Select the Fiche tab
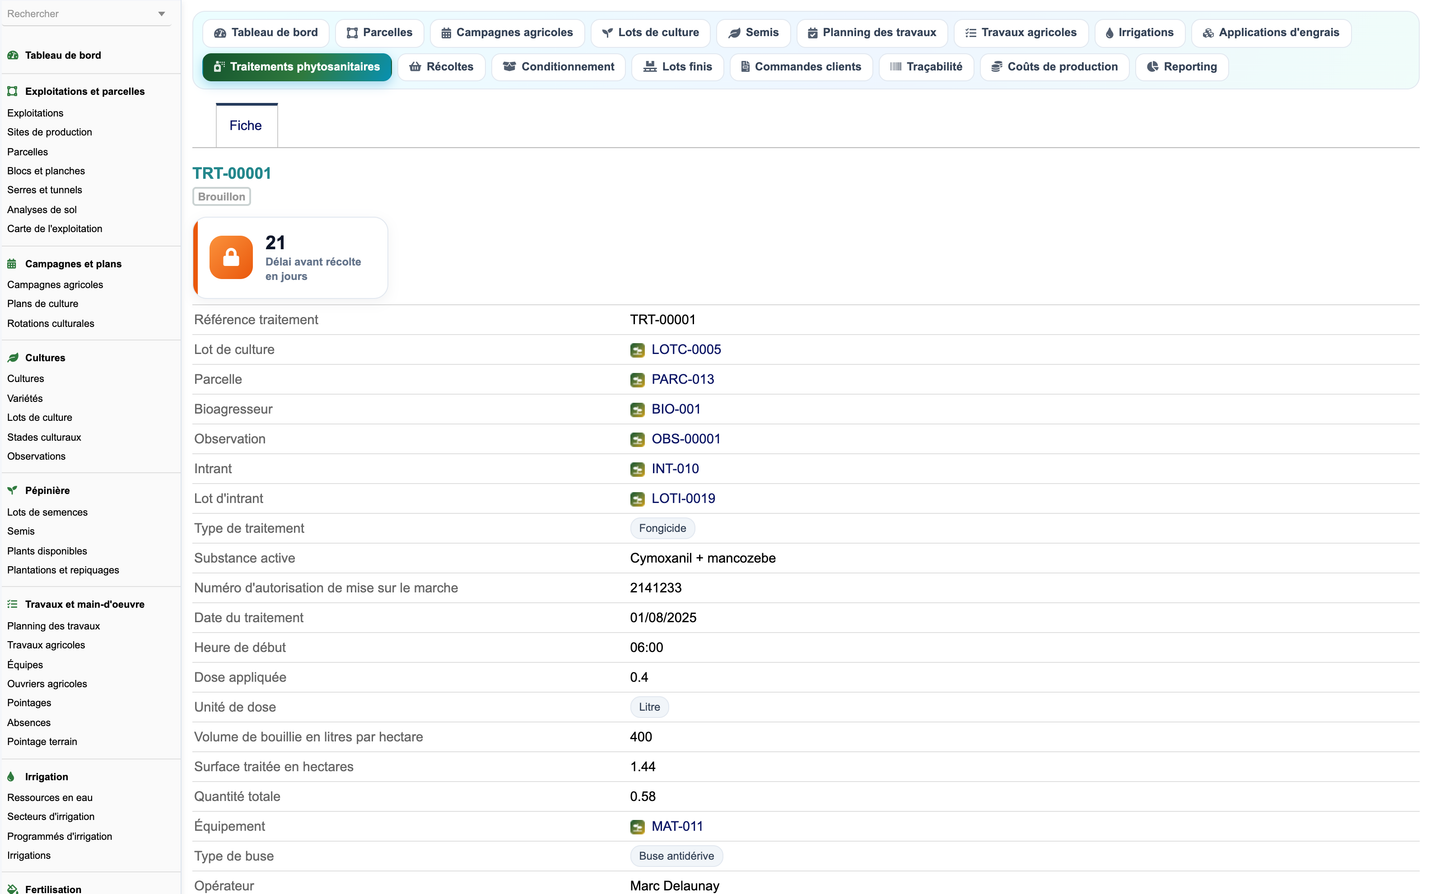Image resolution: width=1445 pixels, height=894 pixels. (x=246, y=126)
